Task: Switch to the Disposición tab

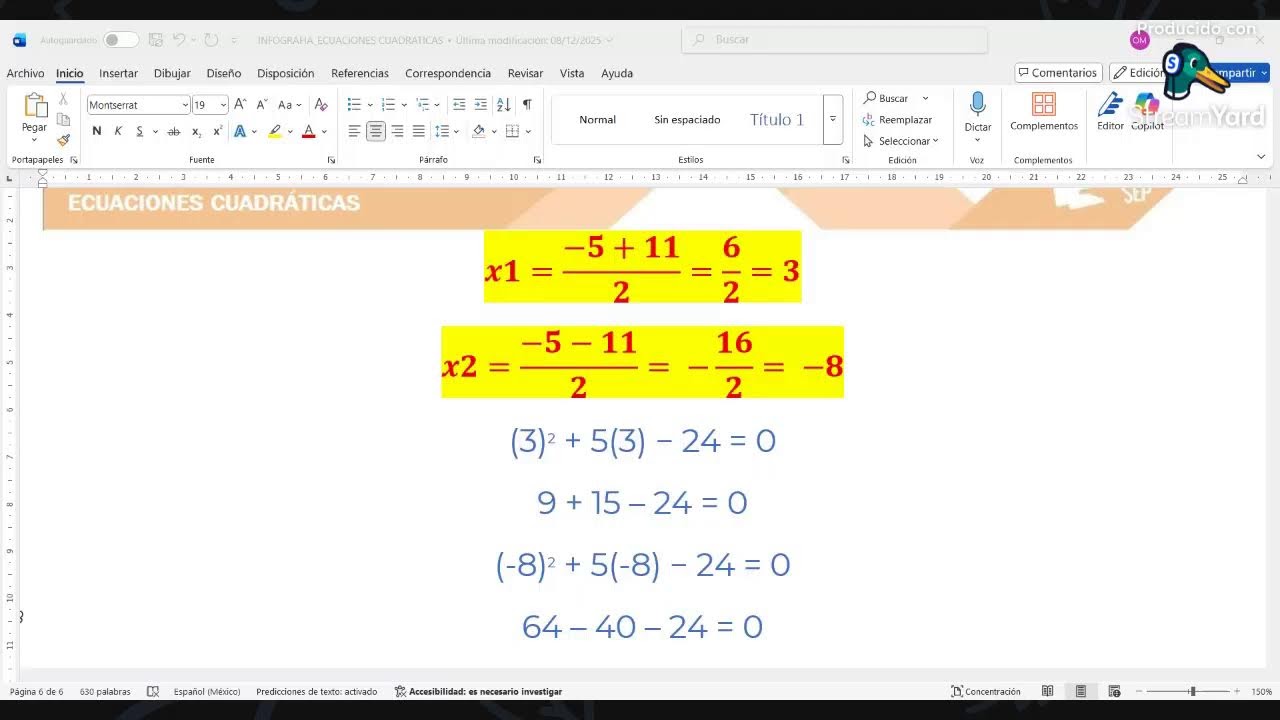Action: pyautogui.click(x=285, y=73)
